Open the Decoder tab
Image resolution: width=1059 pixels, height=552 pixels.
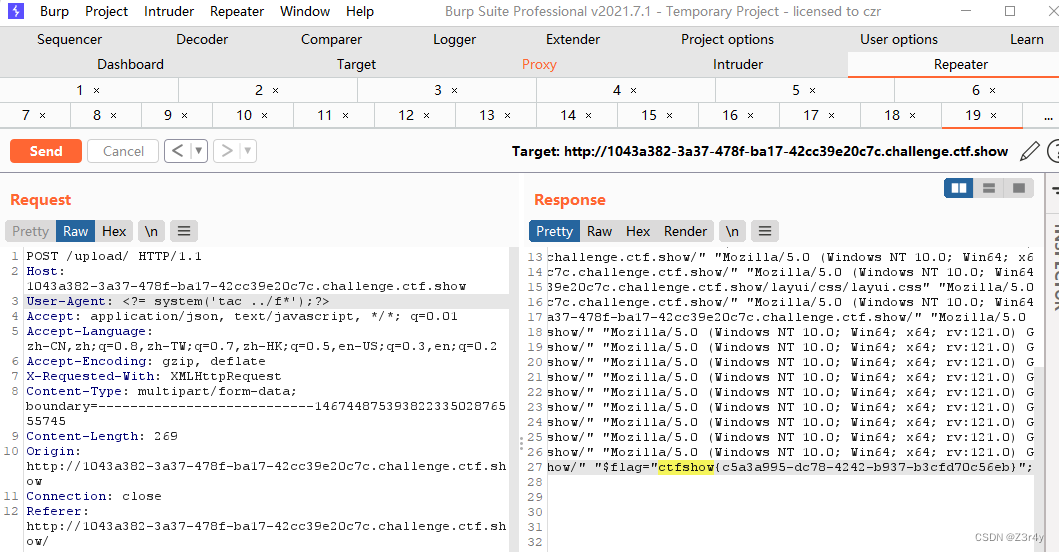202,39
